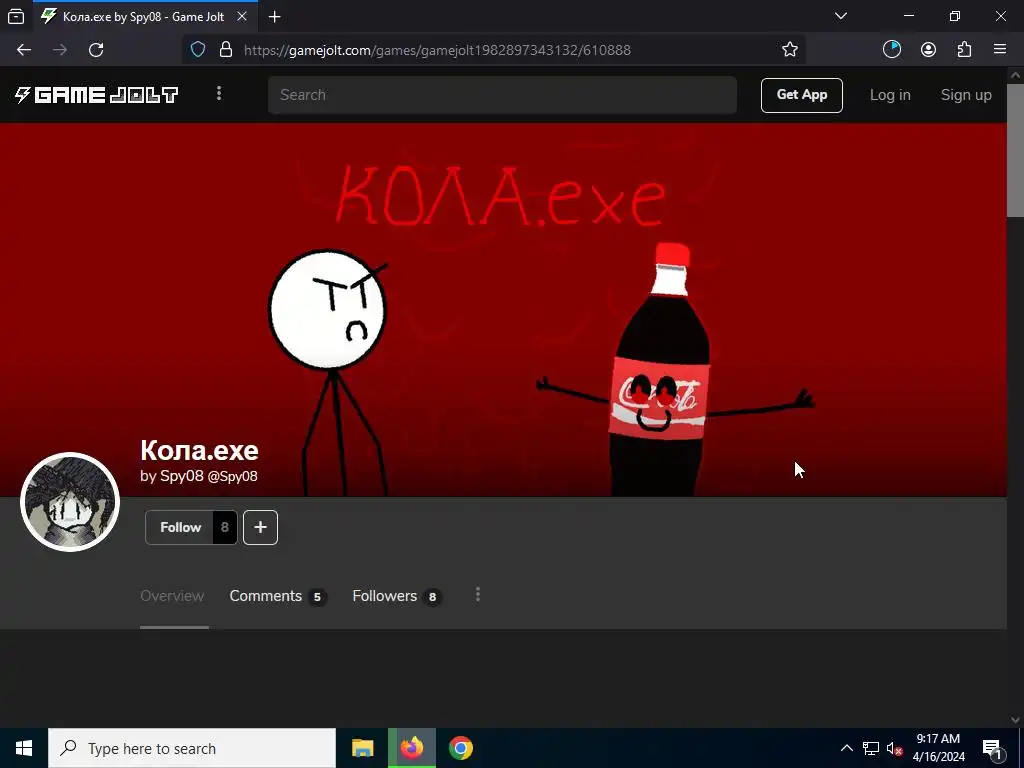Click the Кола.exe game title
This screenshot has width=1024, height=768.
pyautogui.click(x=199, y=451)
